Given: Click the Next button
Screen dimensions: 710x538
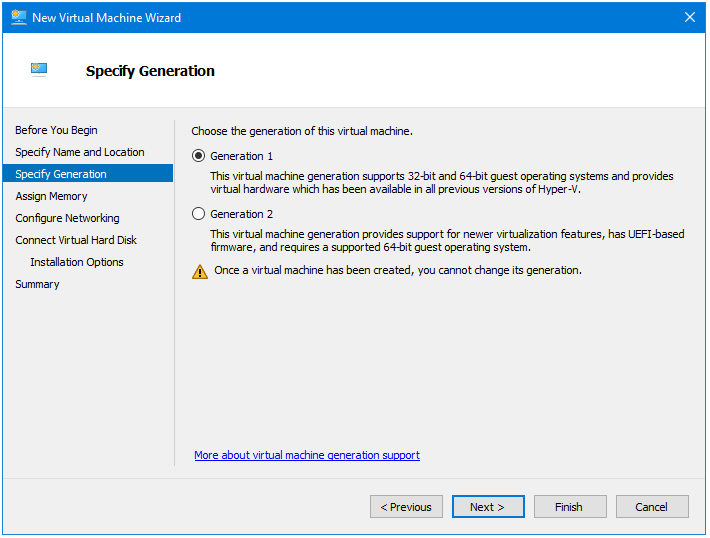Looking at the screenshot, I should (x=487, y=507).
